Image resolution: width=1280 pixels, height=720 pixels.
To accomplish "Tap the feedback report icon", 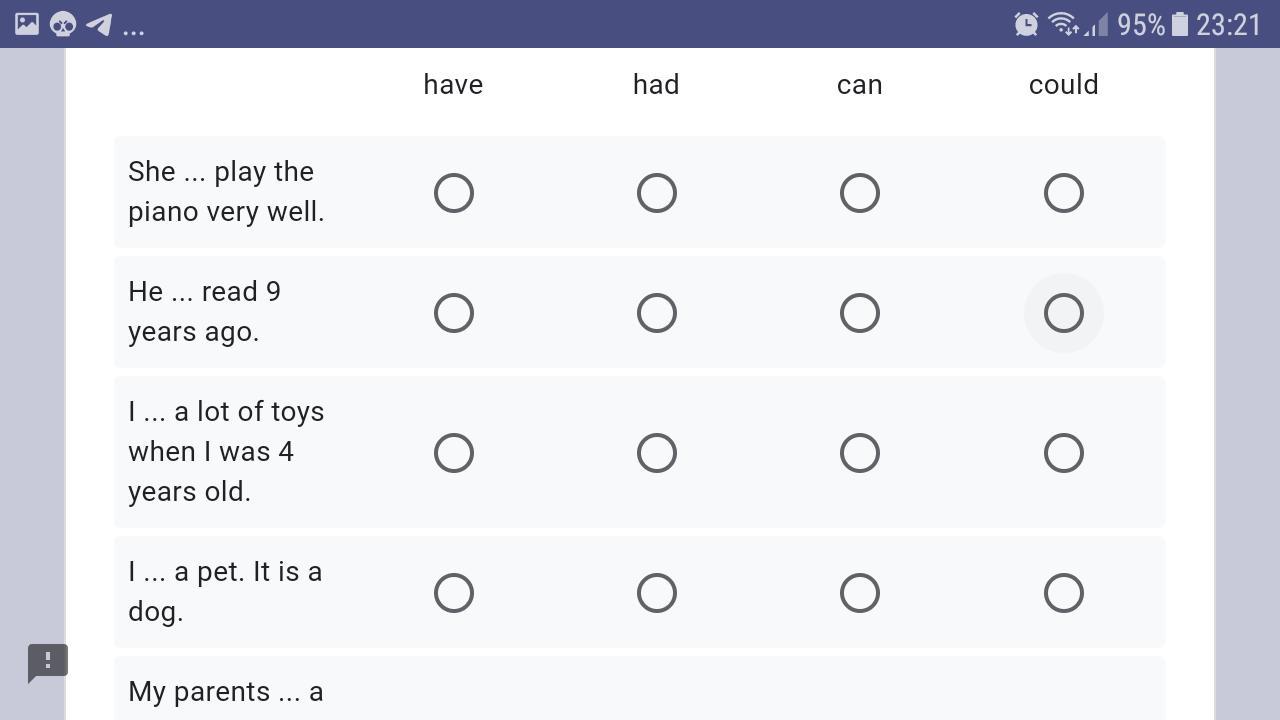I will click(47, 663).
